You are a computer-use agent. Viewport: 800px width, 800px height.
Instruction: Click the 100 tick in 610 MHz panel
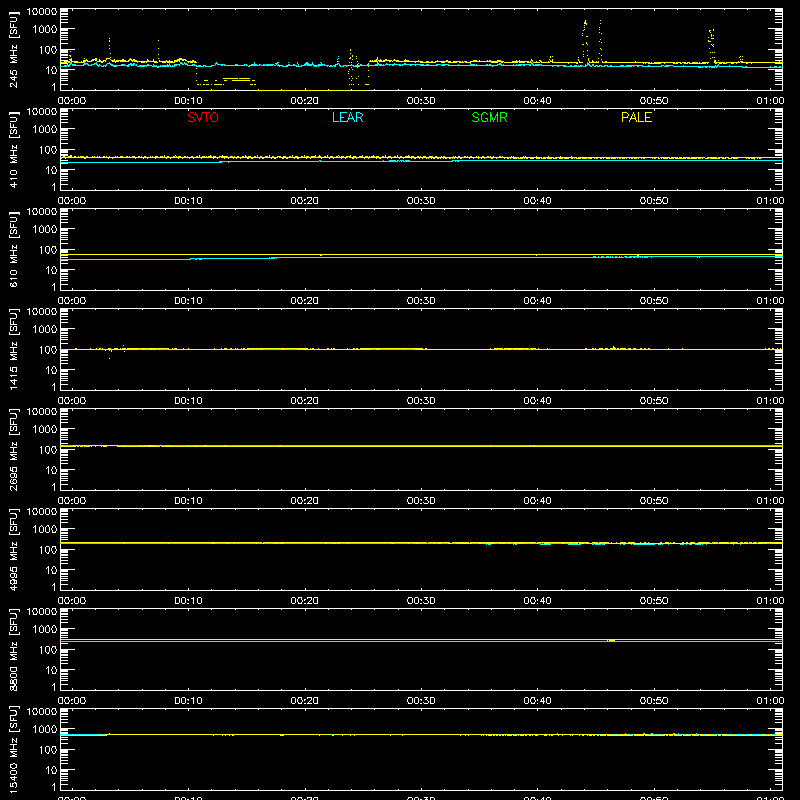coord(48,250)
